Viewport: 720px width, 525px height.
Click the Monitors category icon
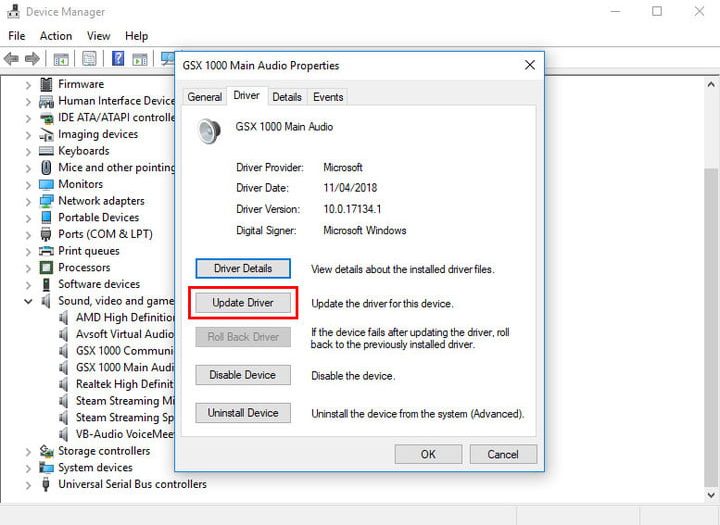click(x=46, y=184)
